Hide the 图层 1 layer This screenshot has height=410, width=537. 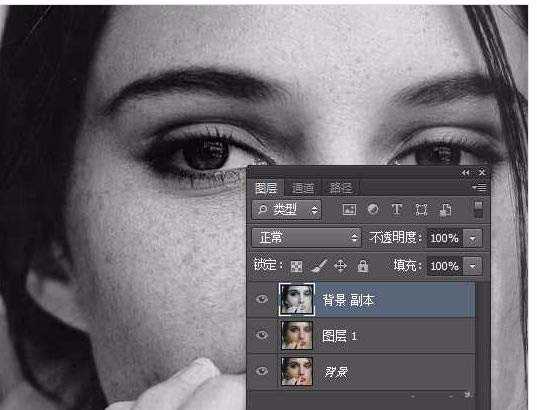tap(262, 335)
